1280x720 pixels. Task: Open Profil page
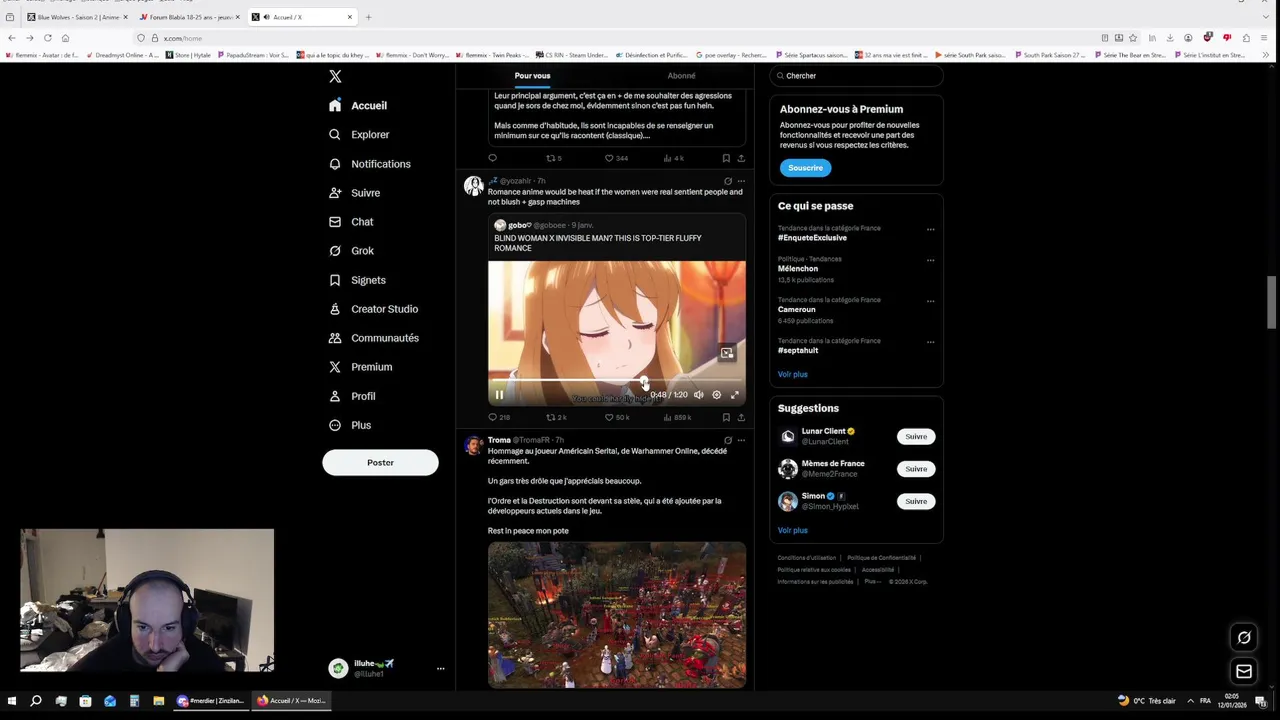(x=352, y=396)
